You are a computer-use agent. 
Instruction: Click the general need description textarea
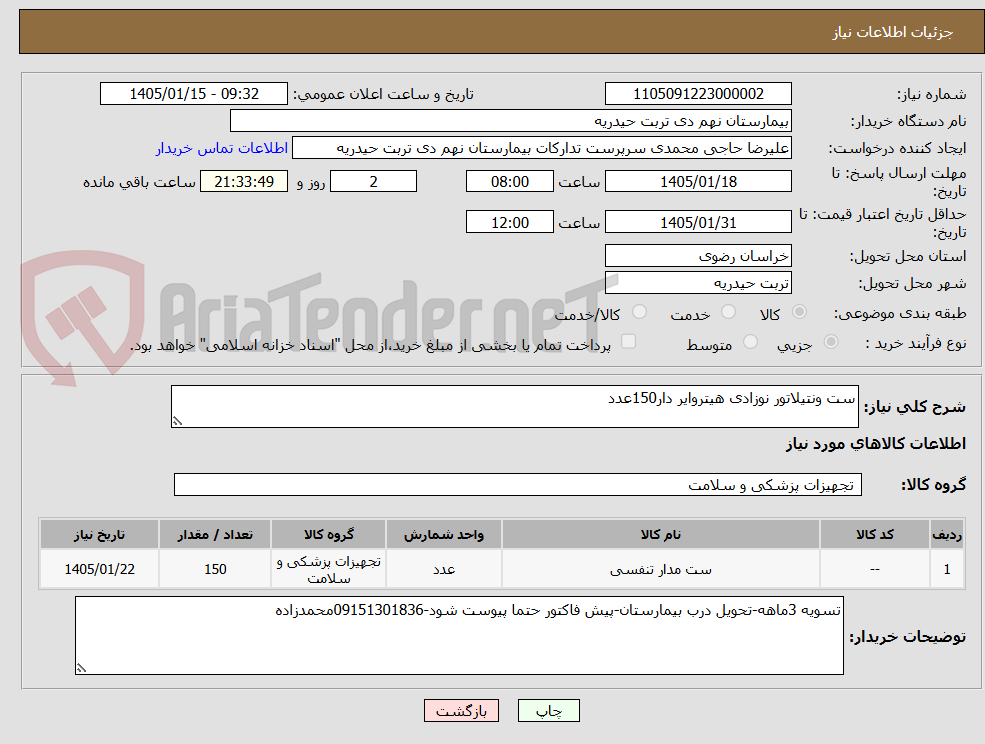(x=514, y=407)
